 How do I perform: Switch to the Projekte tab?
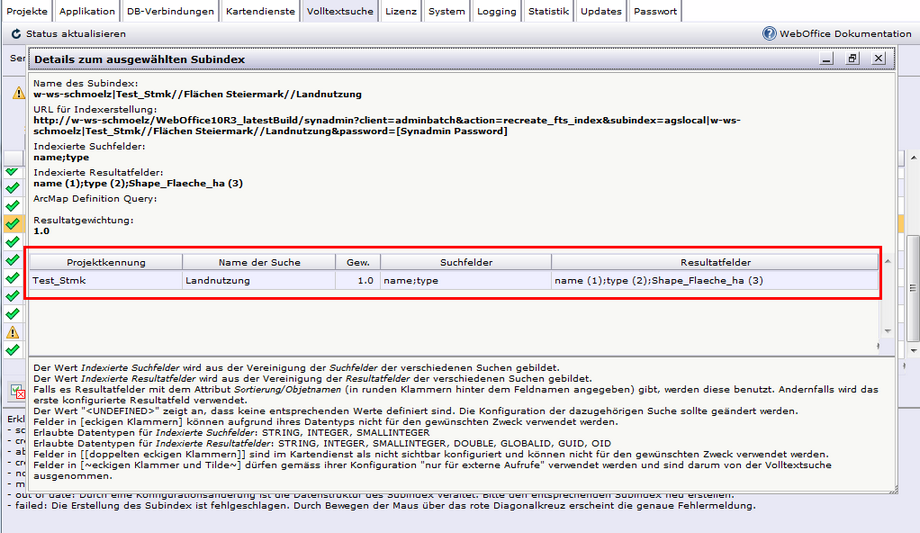[x=27, y=12]
